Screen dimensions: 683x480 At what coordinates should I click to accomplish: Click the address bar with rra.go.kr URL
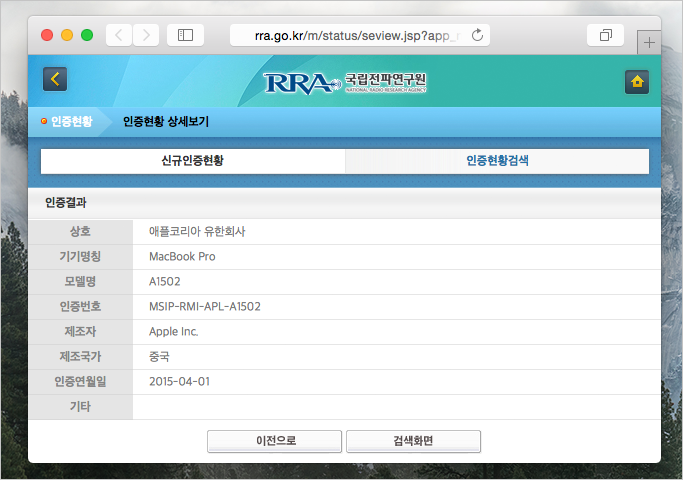click(x=360, y=35)
